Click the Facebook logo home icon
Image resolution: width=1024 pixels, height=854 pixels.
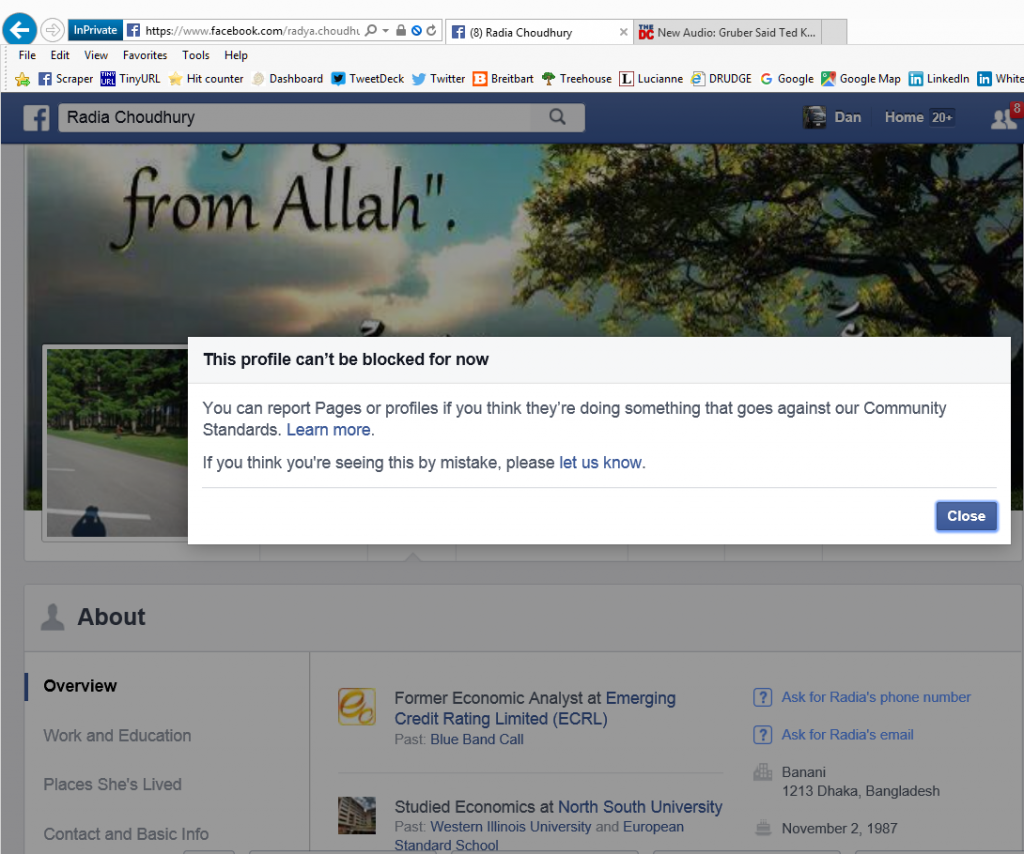click(37, 118)
